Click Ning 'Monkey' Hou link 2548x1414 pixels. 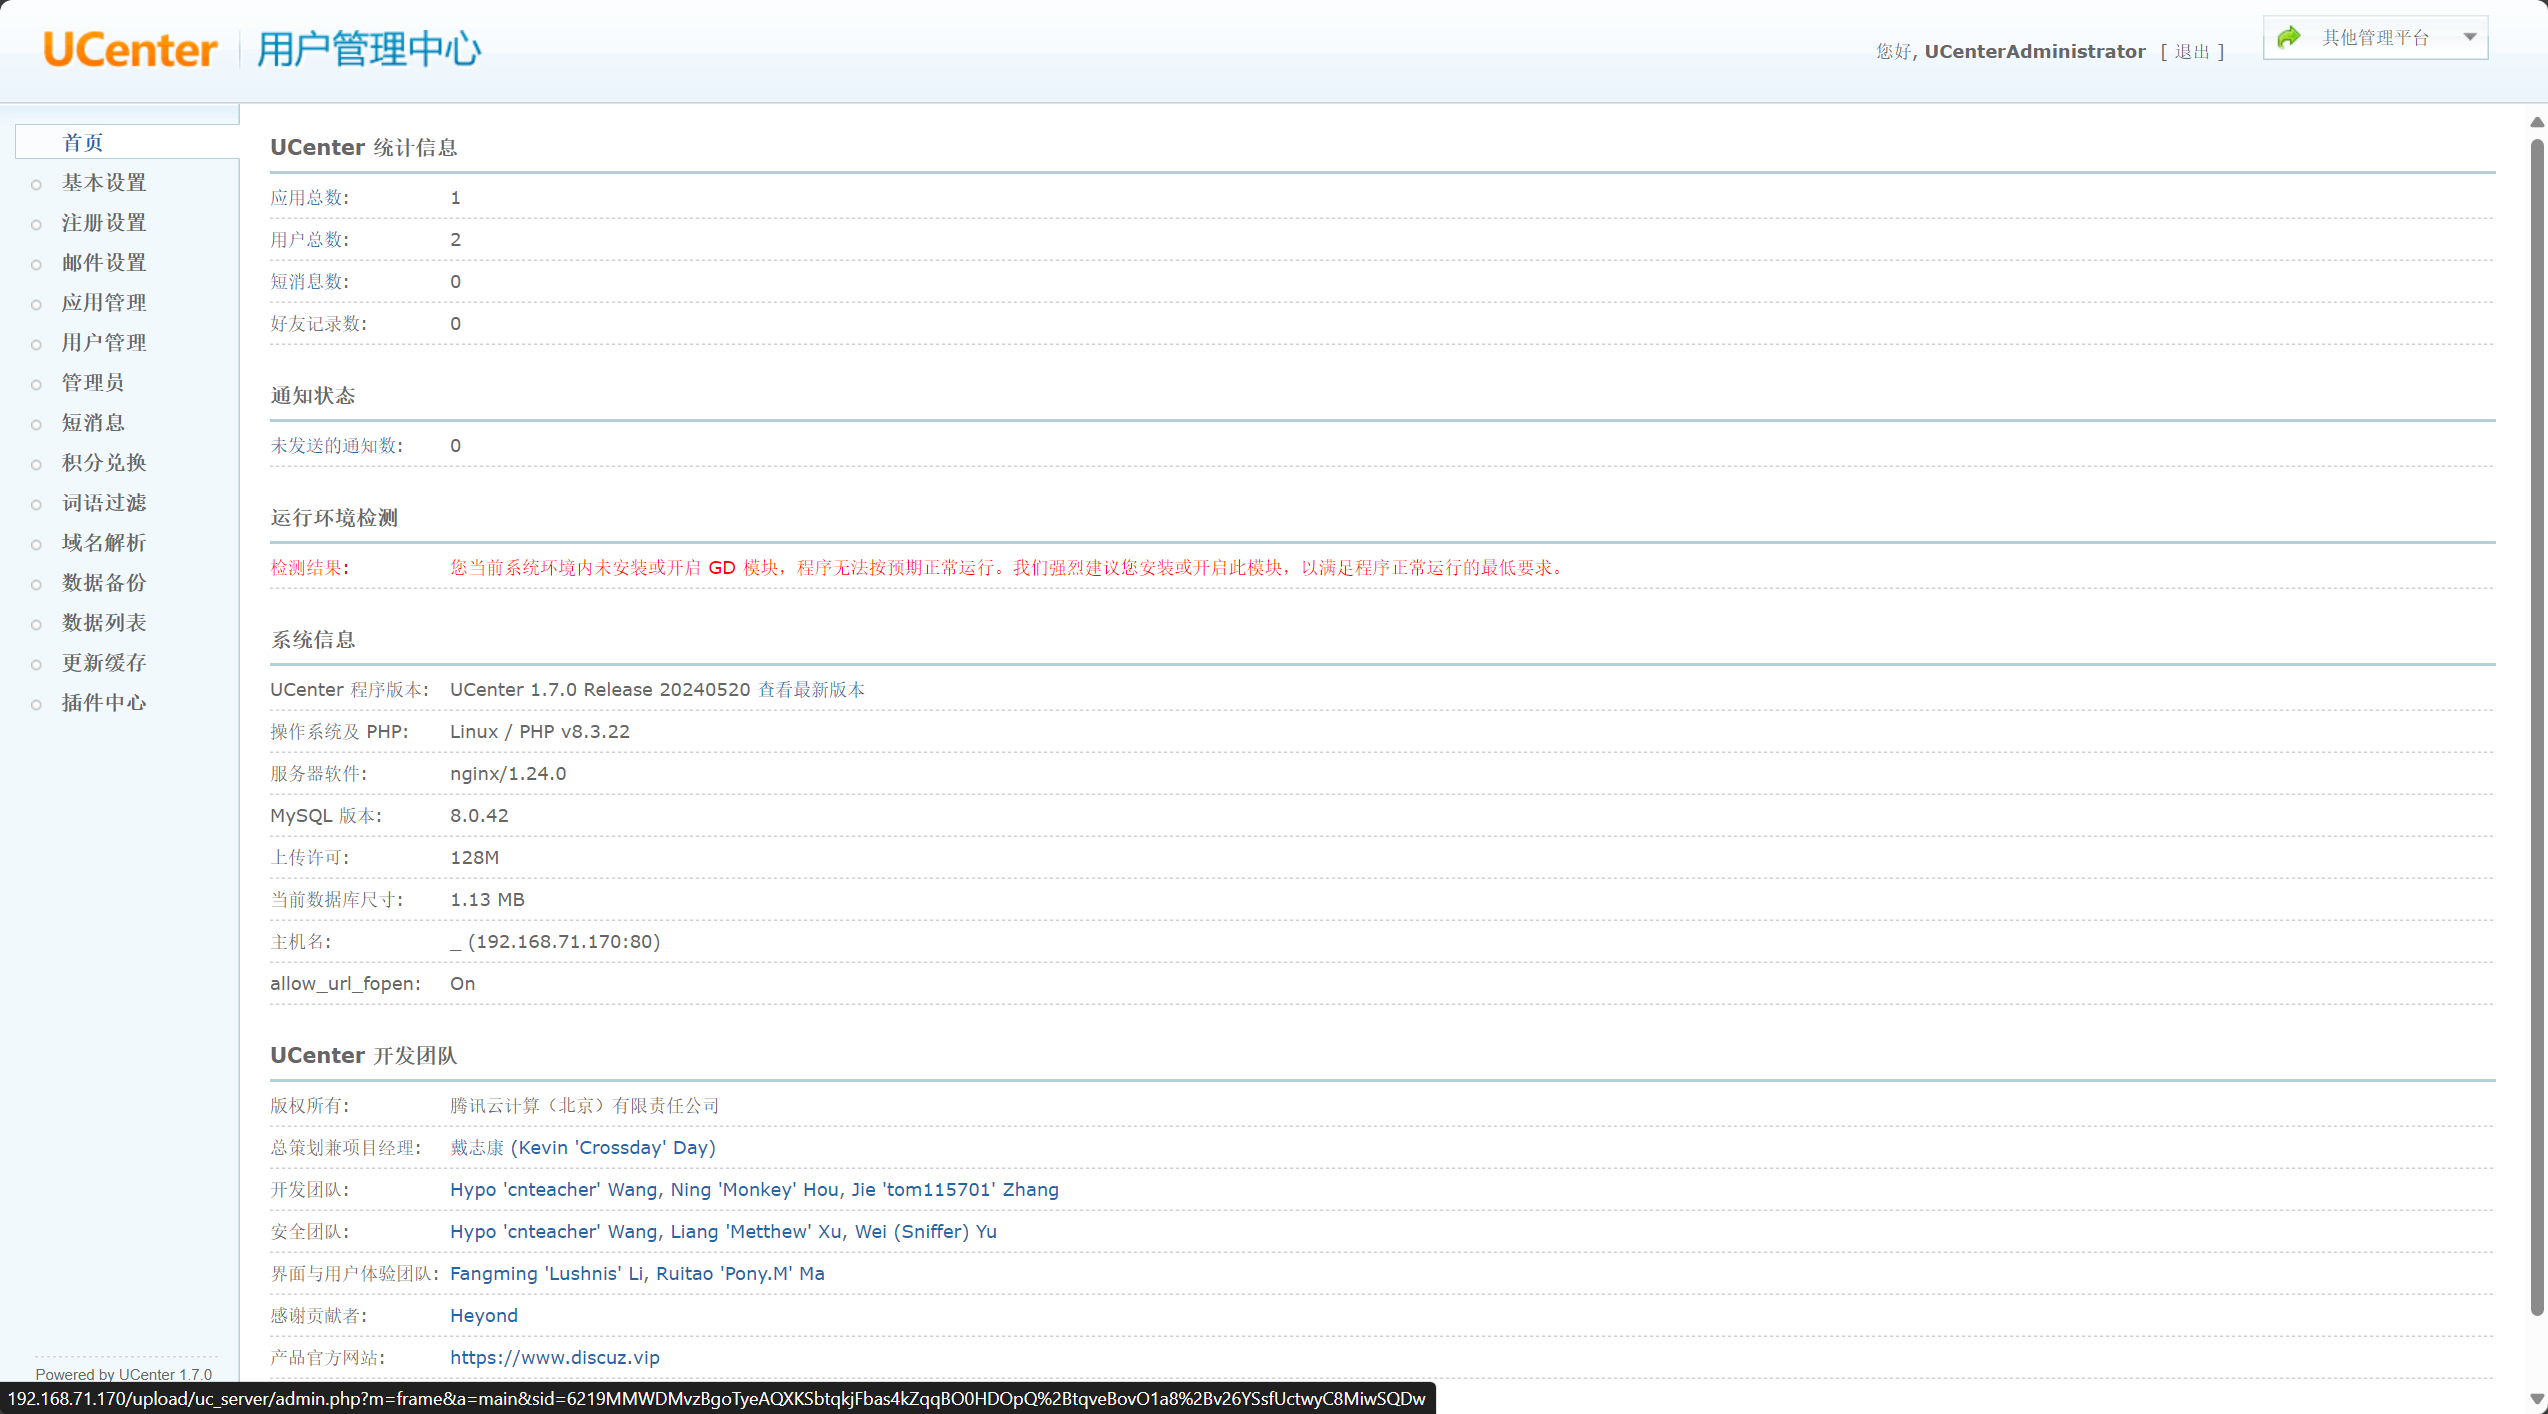pos(755,1190)
